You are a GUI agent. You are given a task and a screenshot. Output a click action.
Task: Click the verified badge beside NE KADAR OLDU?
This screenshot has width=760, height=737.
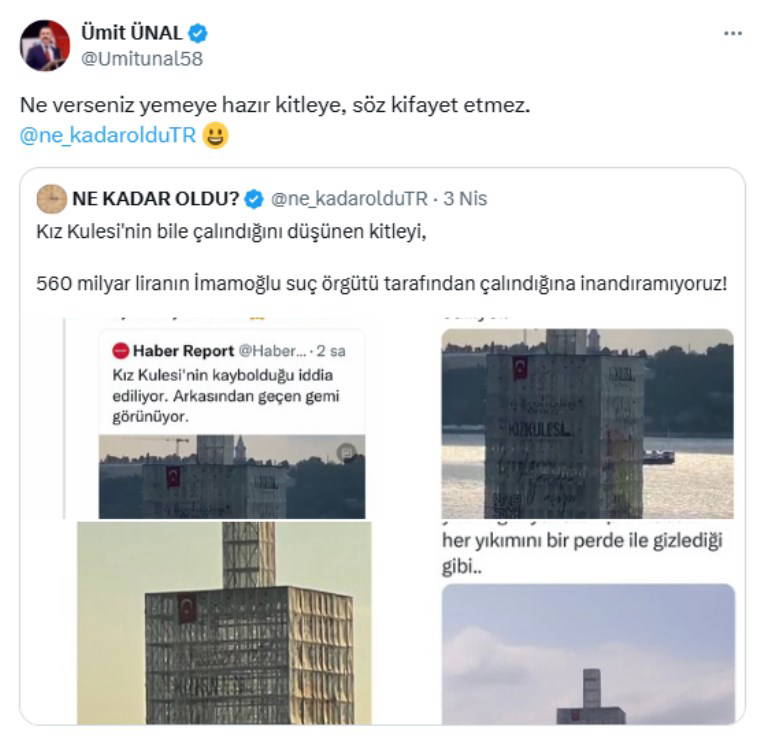pos(255,199)
